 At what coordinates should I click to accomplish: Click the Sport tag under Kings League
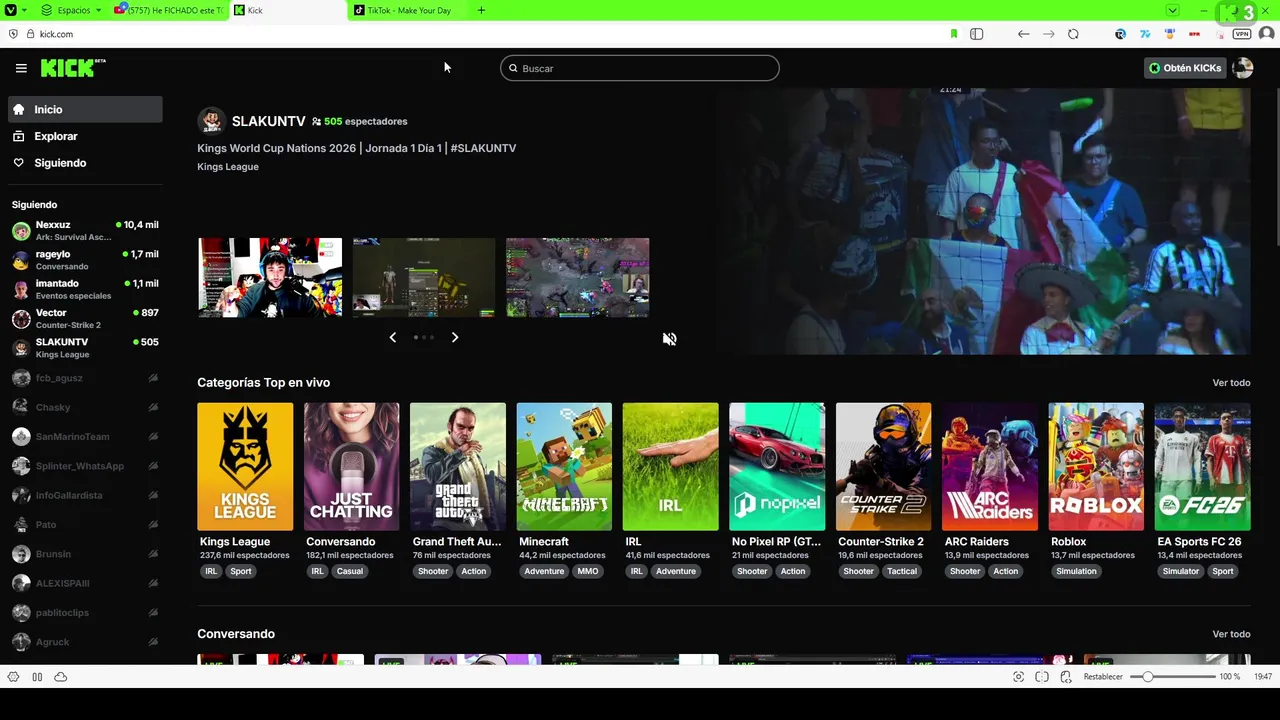coord(241,571)
